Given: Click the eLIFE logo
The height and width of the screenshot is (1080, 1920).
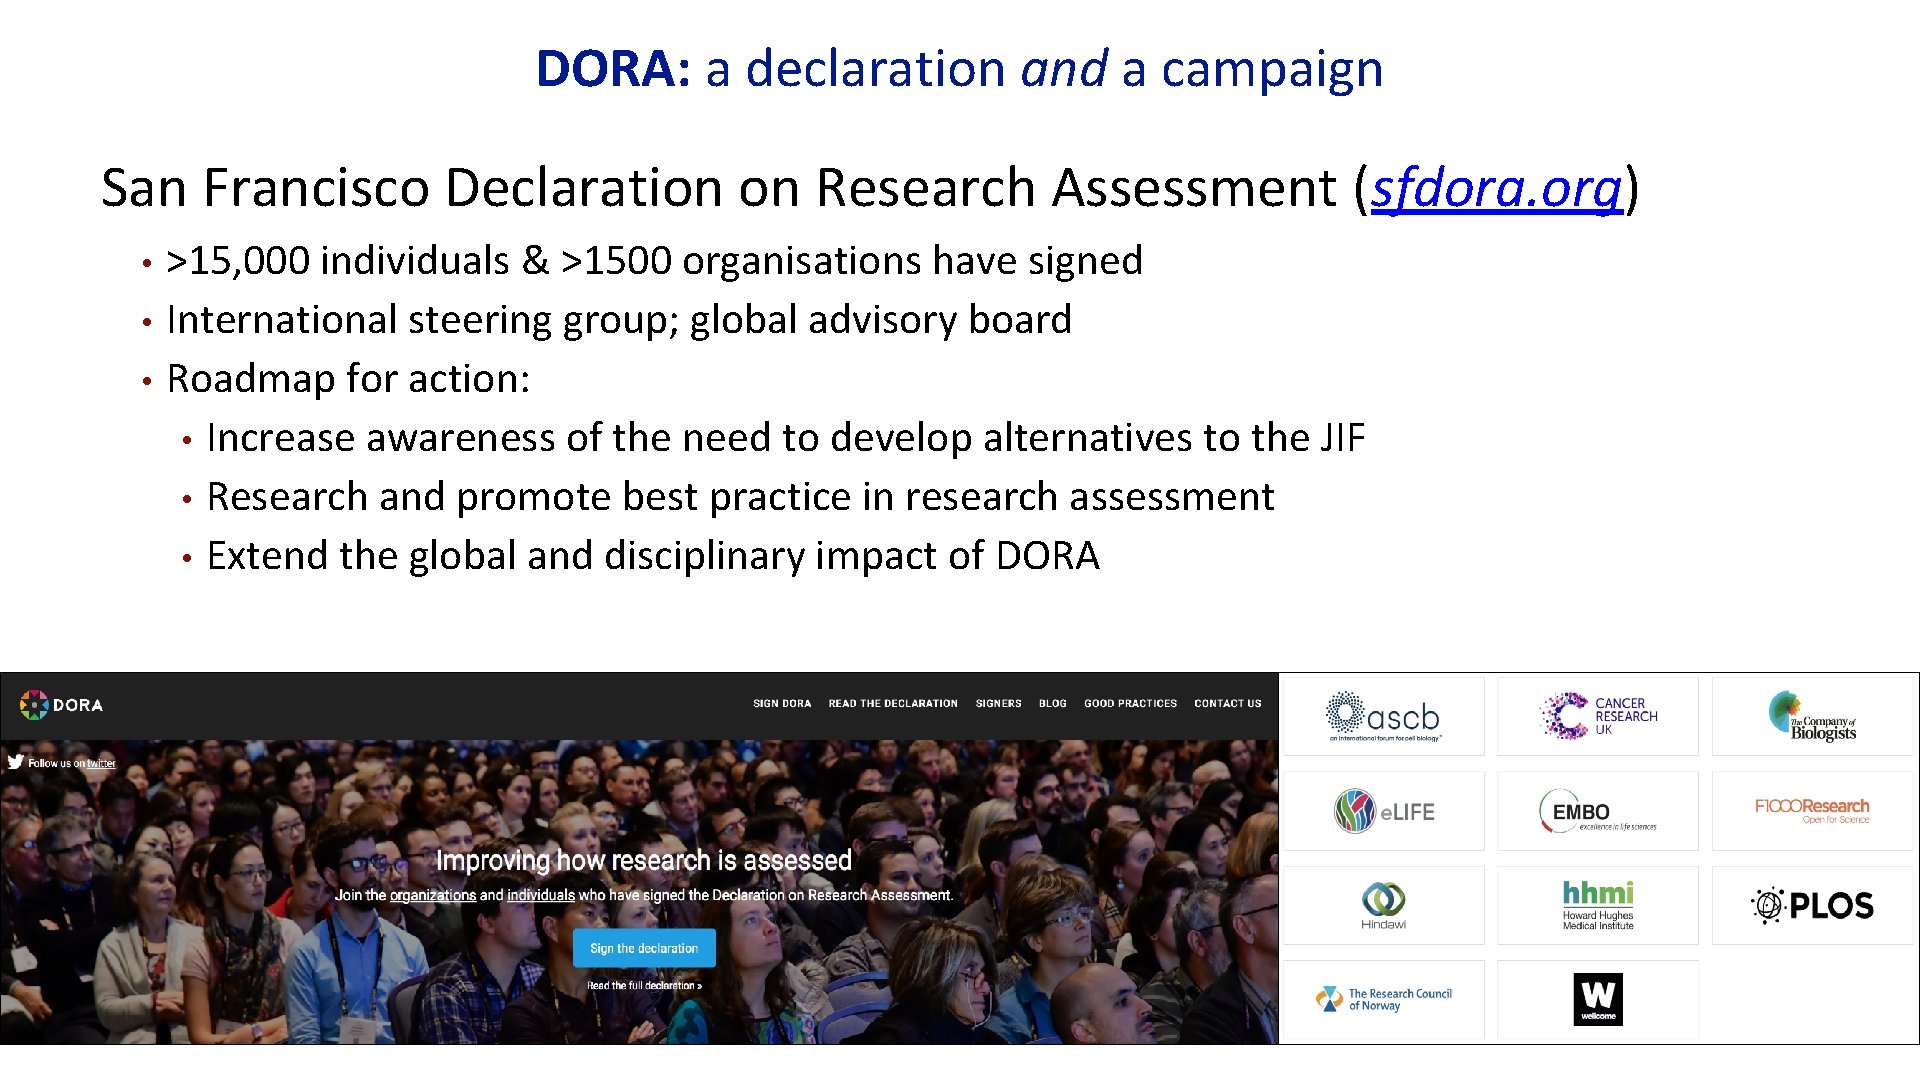Looking at the screenshot, I should (1384, 811).
